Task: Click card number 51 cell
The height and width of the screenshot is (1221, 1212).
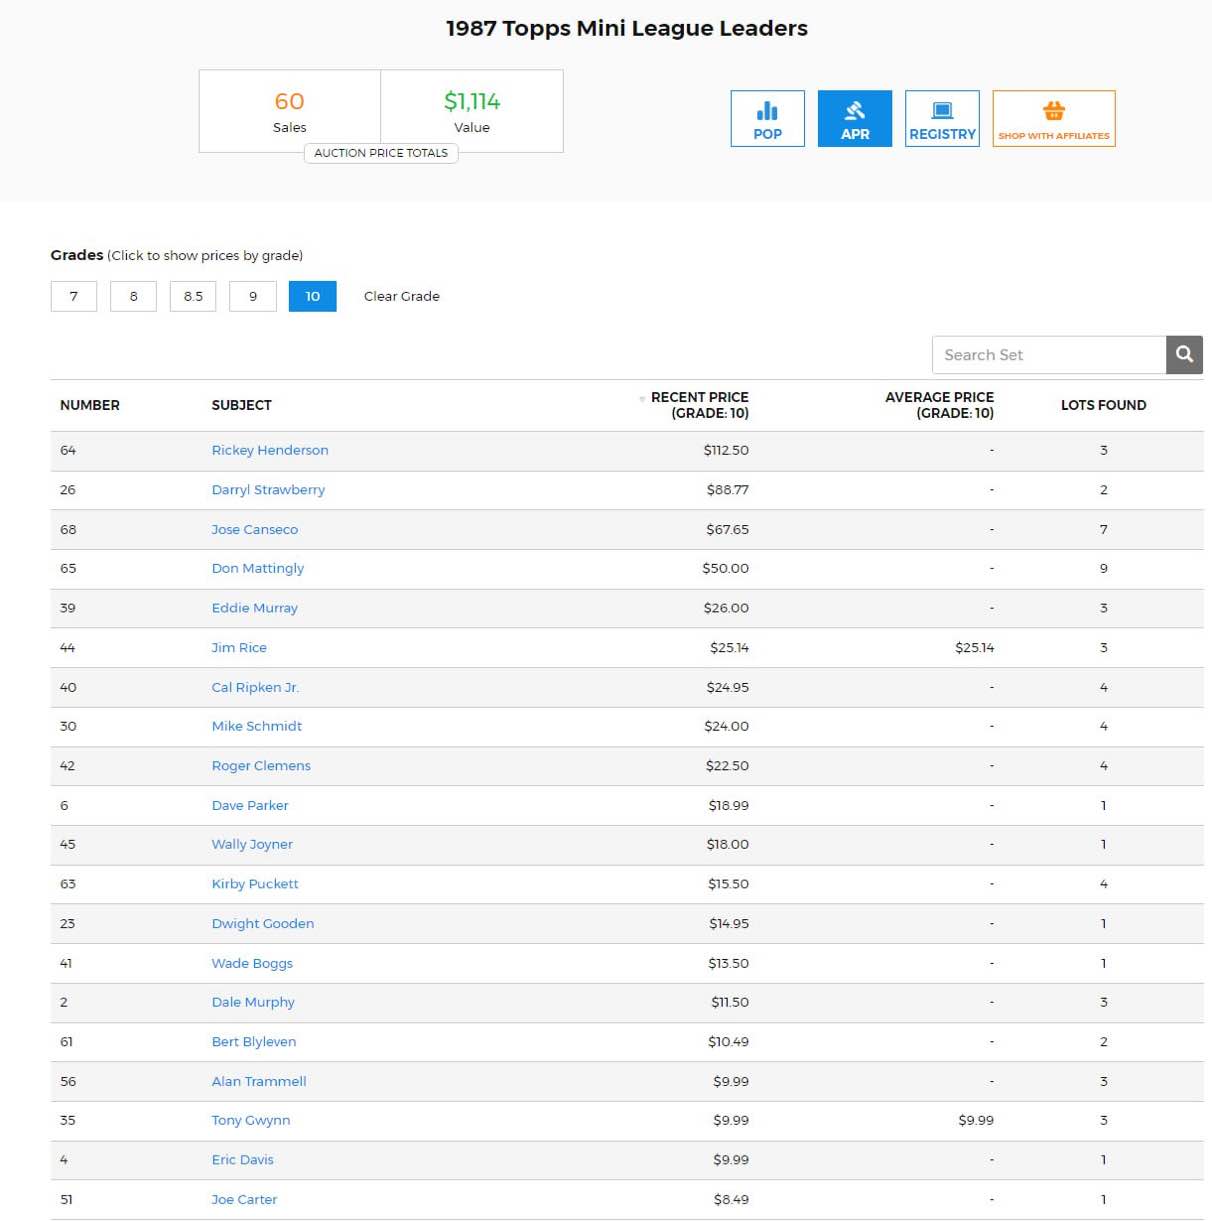Action: click(x=66, y=1199)
